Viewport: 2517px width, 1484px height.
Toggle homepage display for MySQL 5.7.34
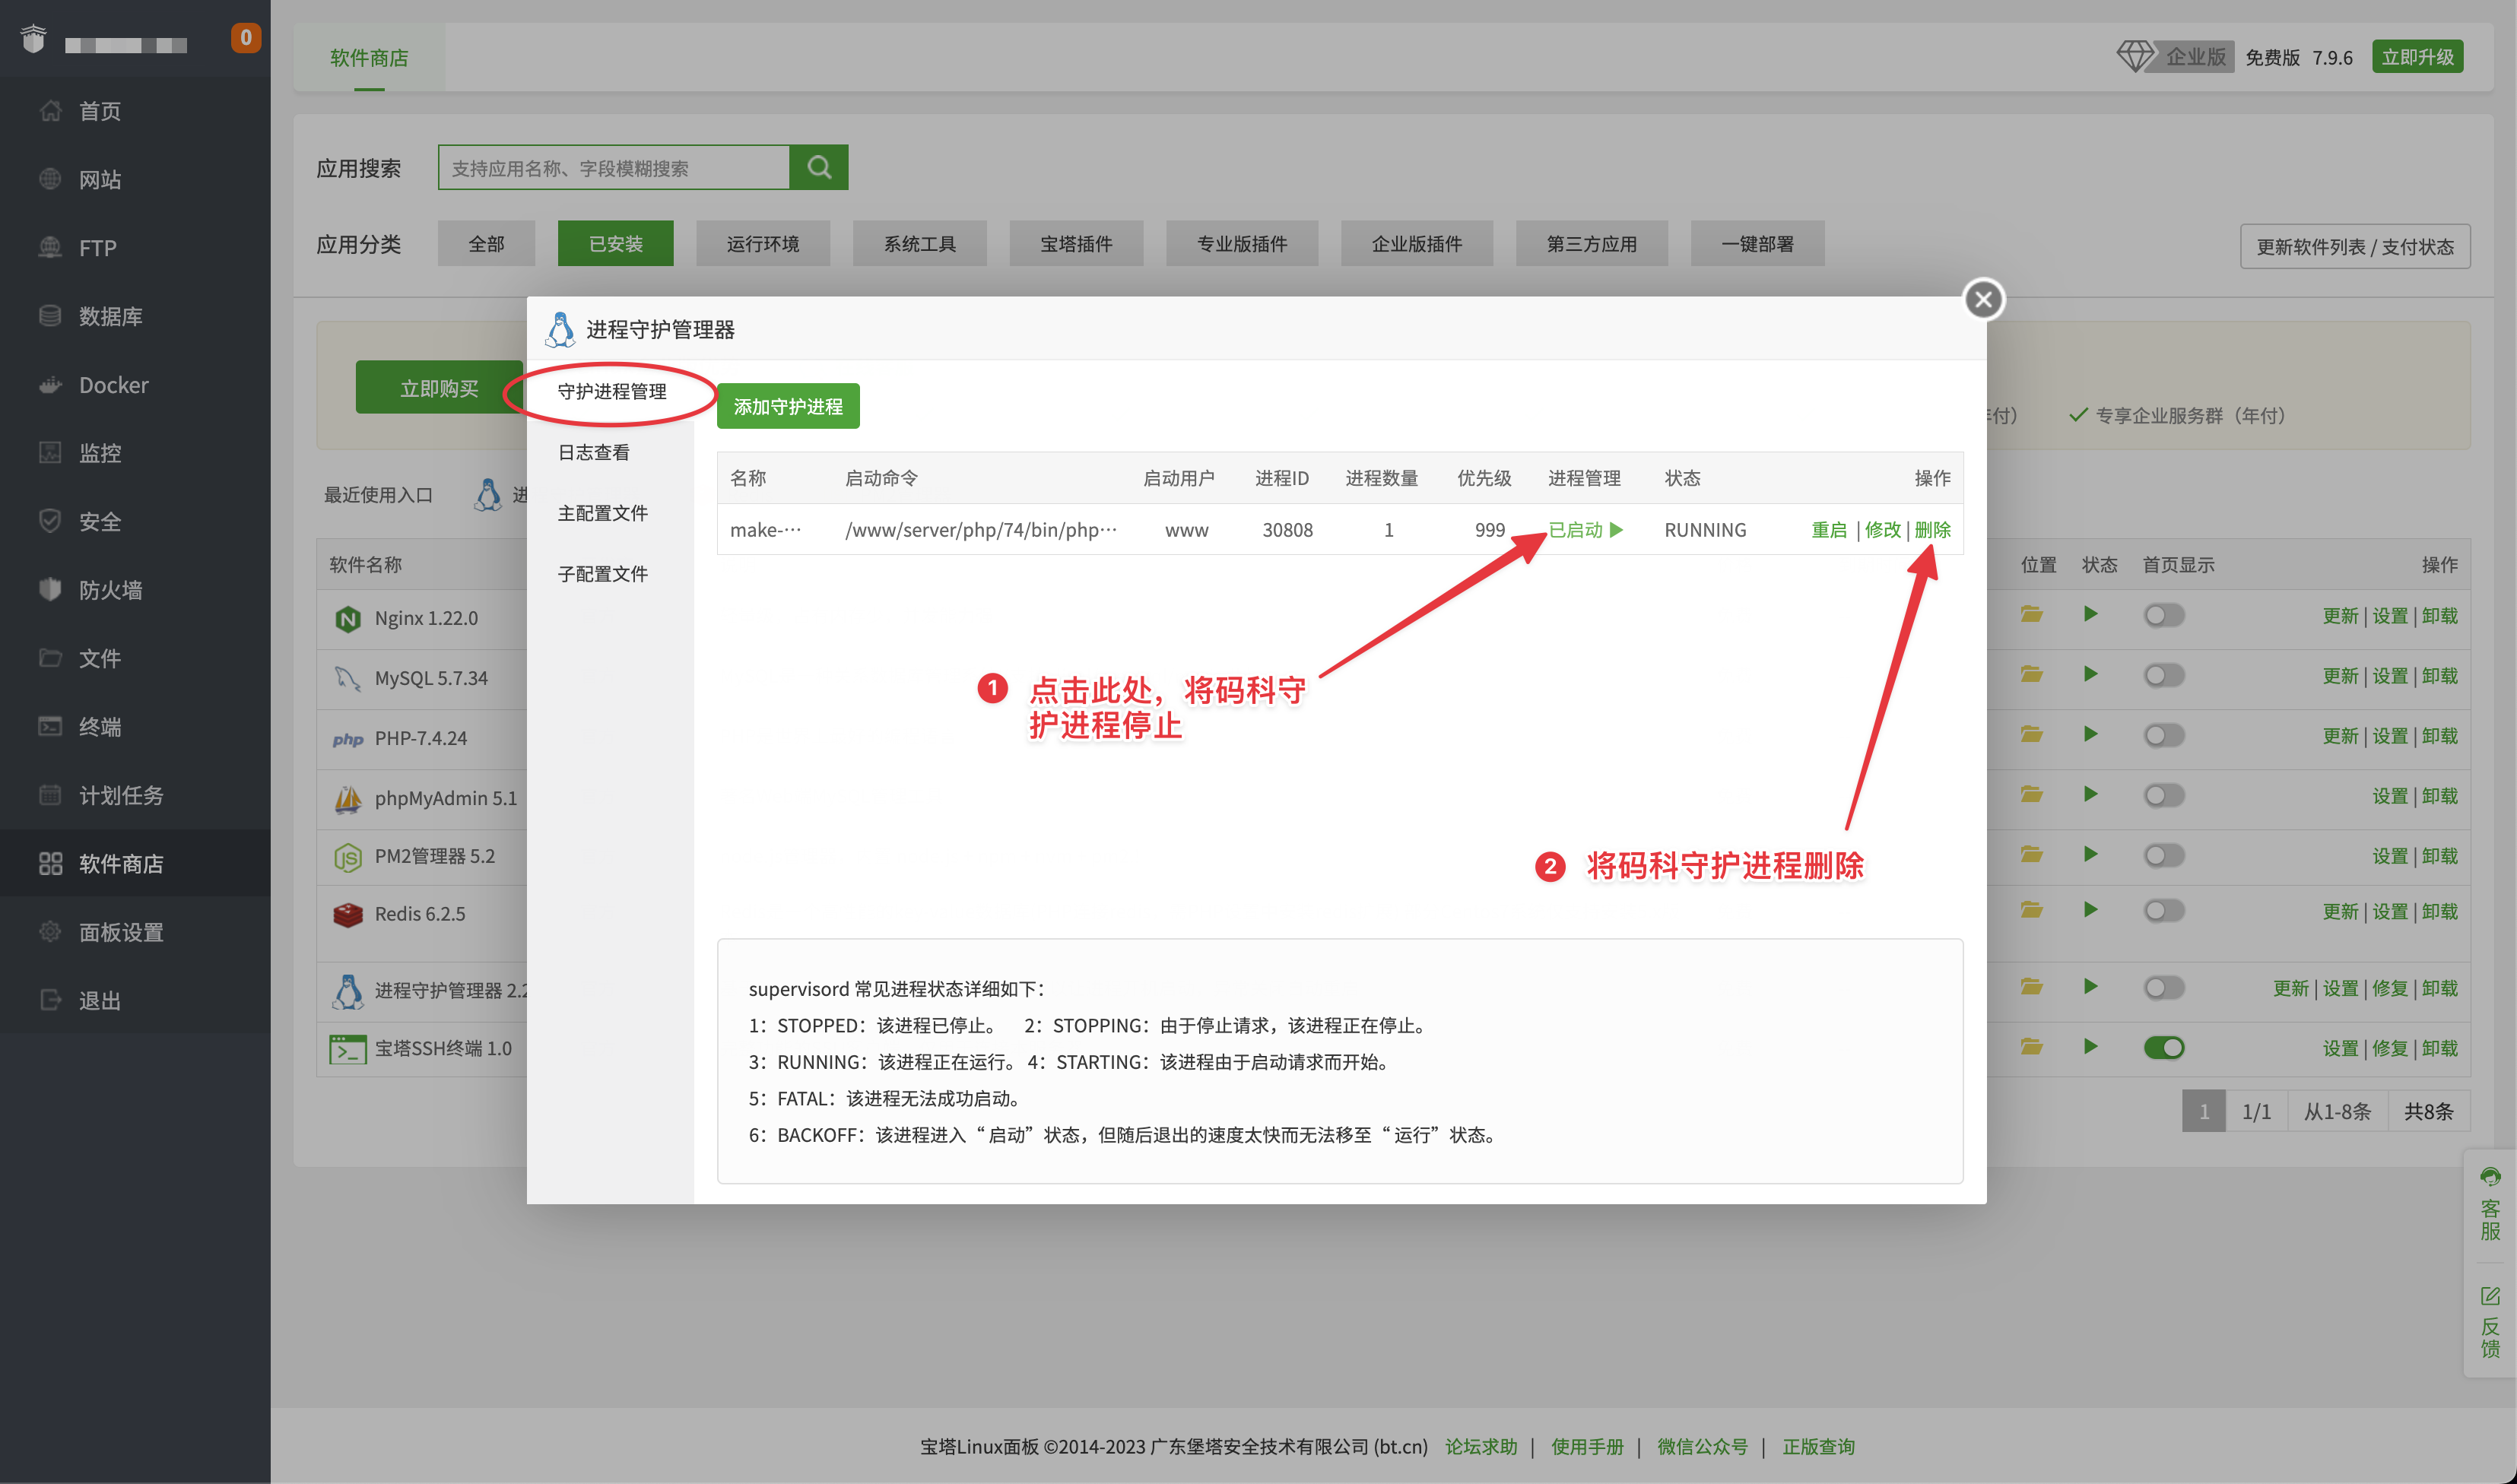pyautogui.click(x=2164, y=675)
